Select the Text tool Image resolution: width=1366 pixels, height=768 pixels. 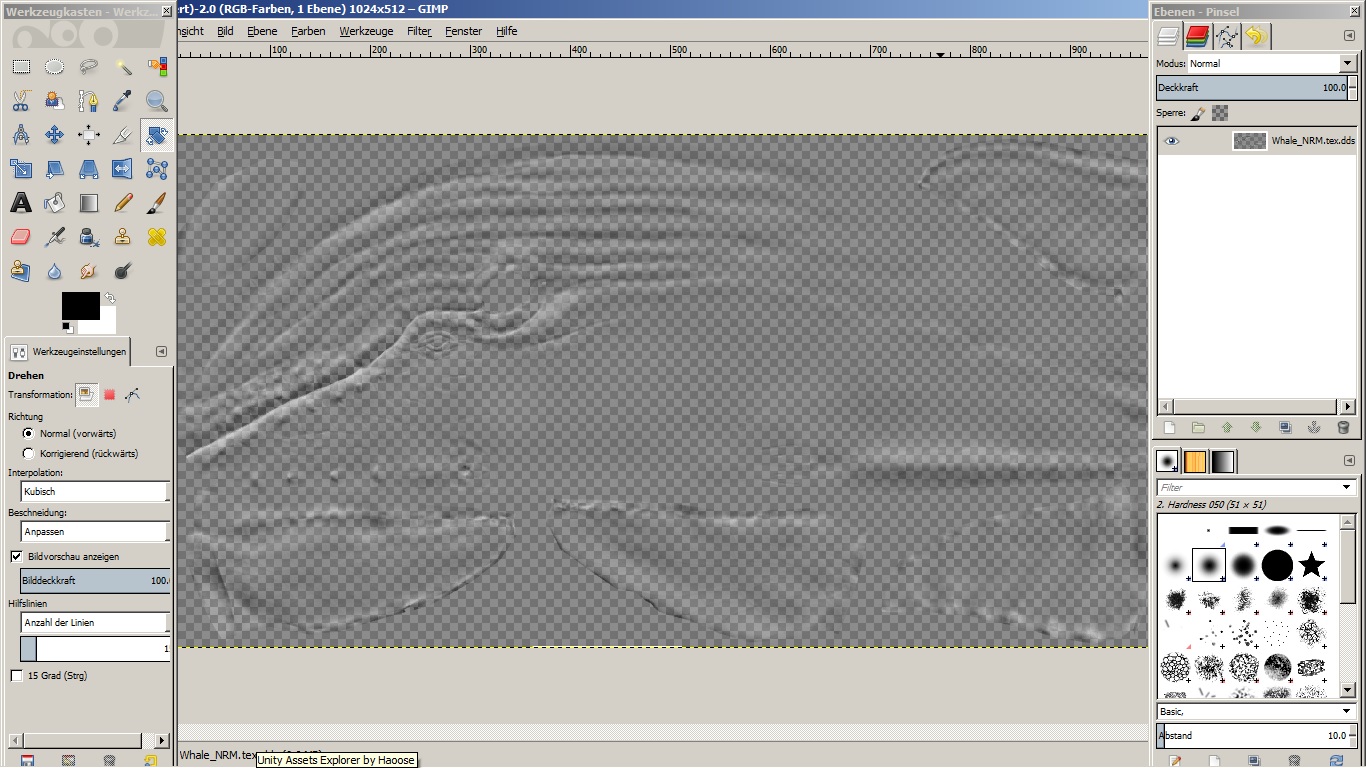[21, 203]
